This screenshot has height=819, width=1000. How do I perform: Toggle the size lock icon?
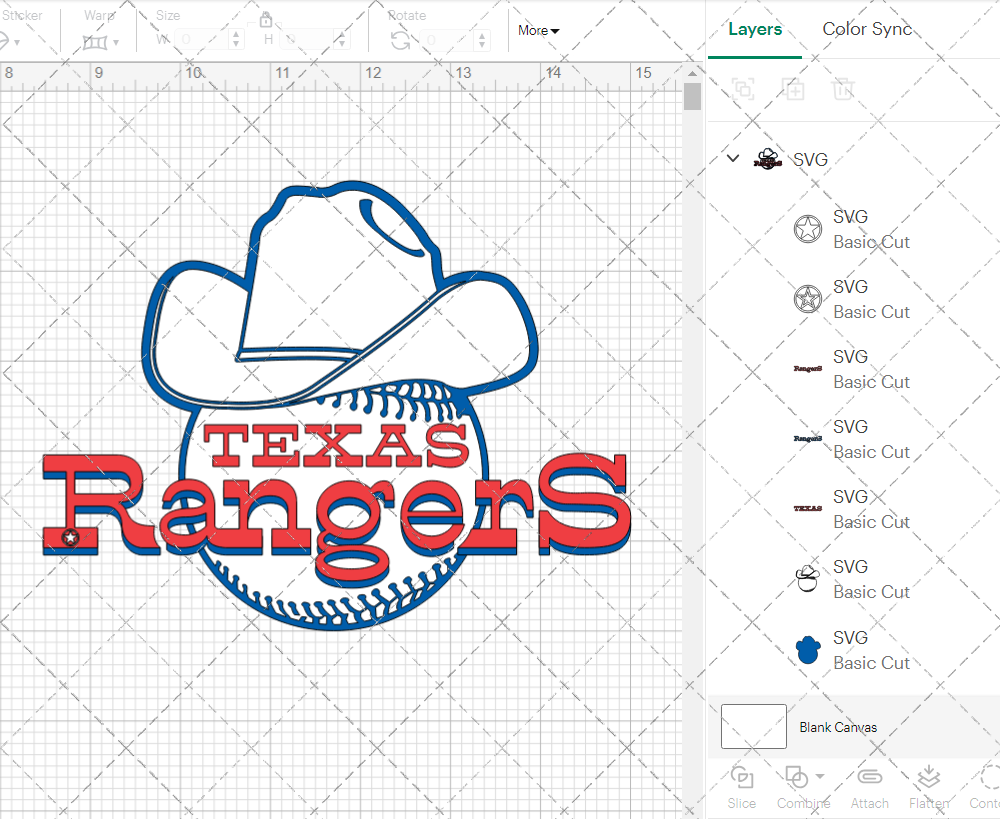click(266, 20)
